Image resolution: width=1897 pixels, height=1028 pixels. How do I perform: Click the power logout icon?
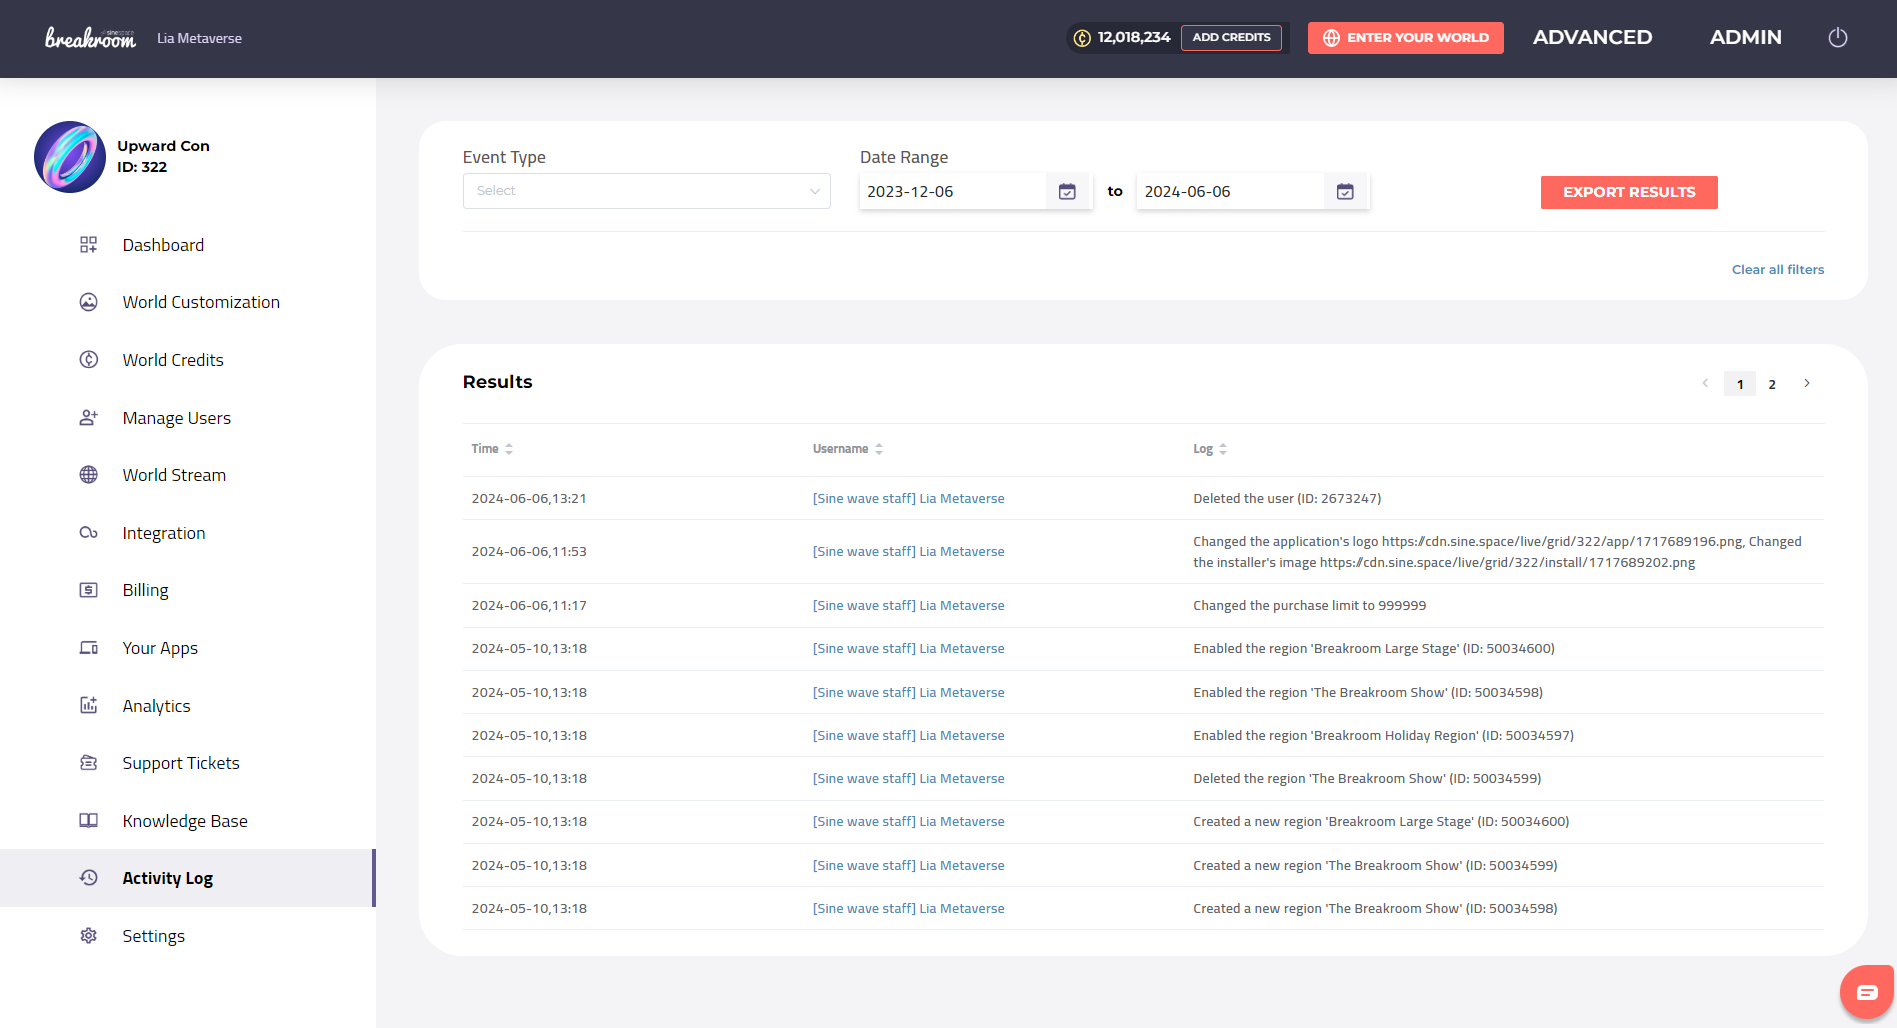(1838, 38)
